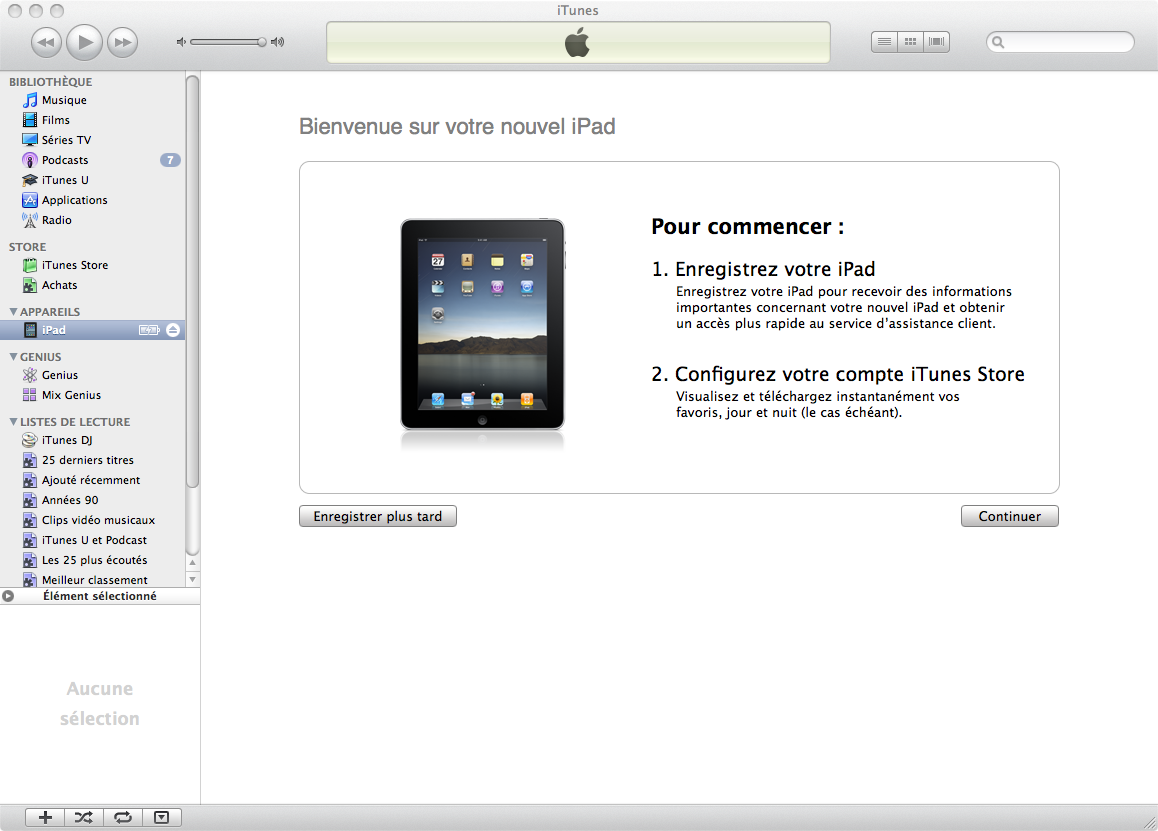Click the Continuer button

click(x=1010, y=516)
